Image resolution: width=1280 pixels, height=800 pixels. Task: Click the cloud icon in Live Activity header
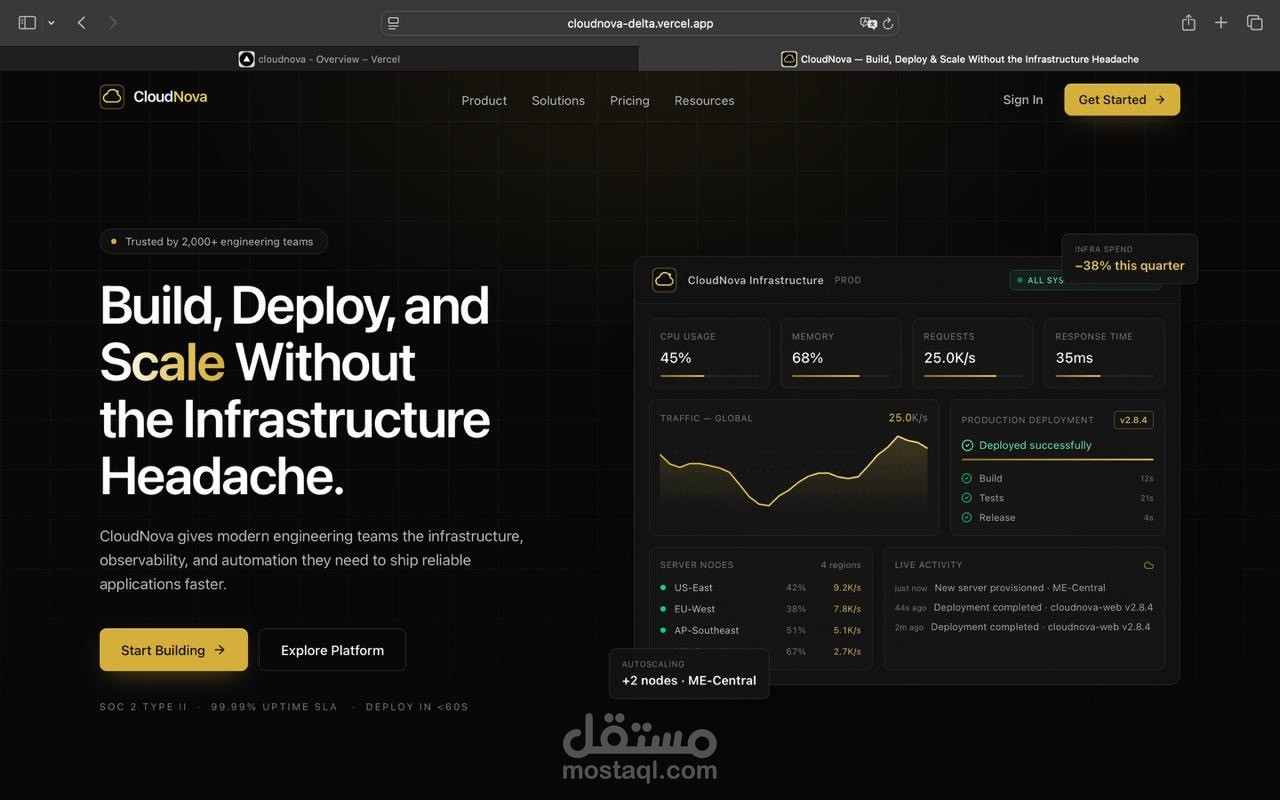coord(1148,565)
